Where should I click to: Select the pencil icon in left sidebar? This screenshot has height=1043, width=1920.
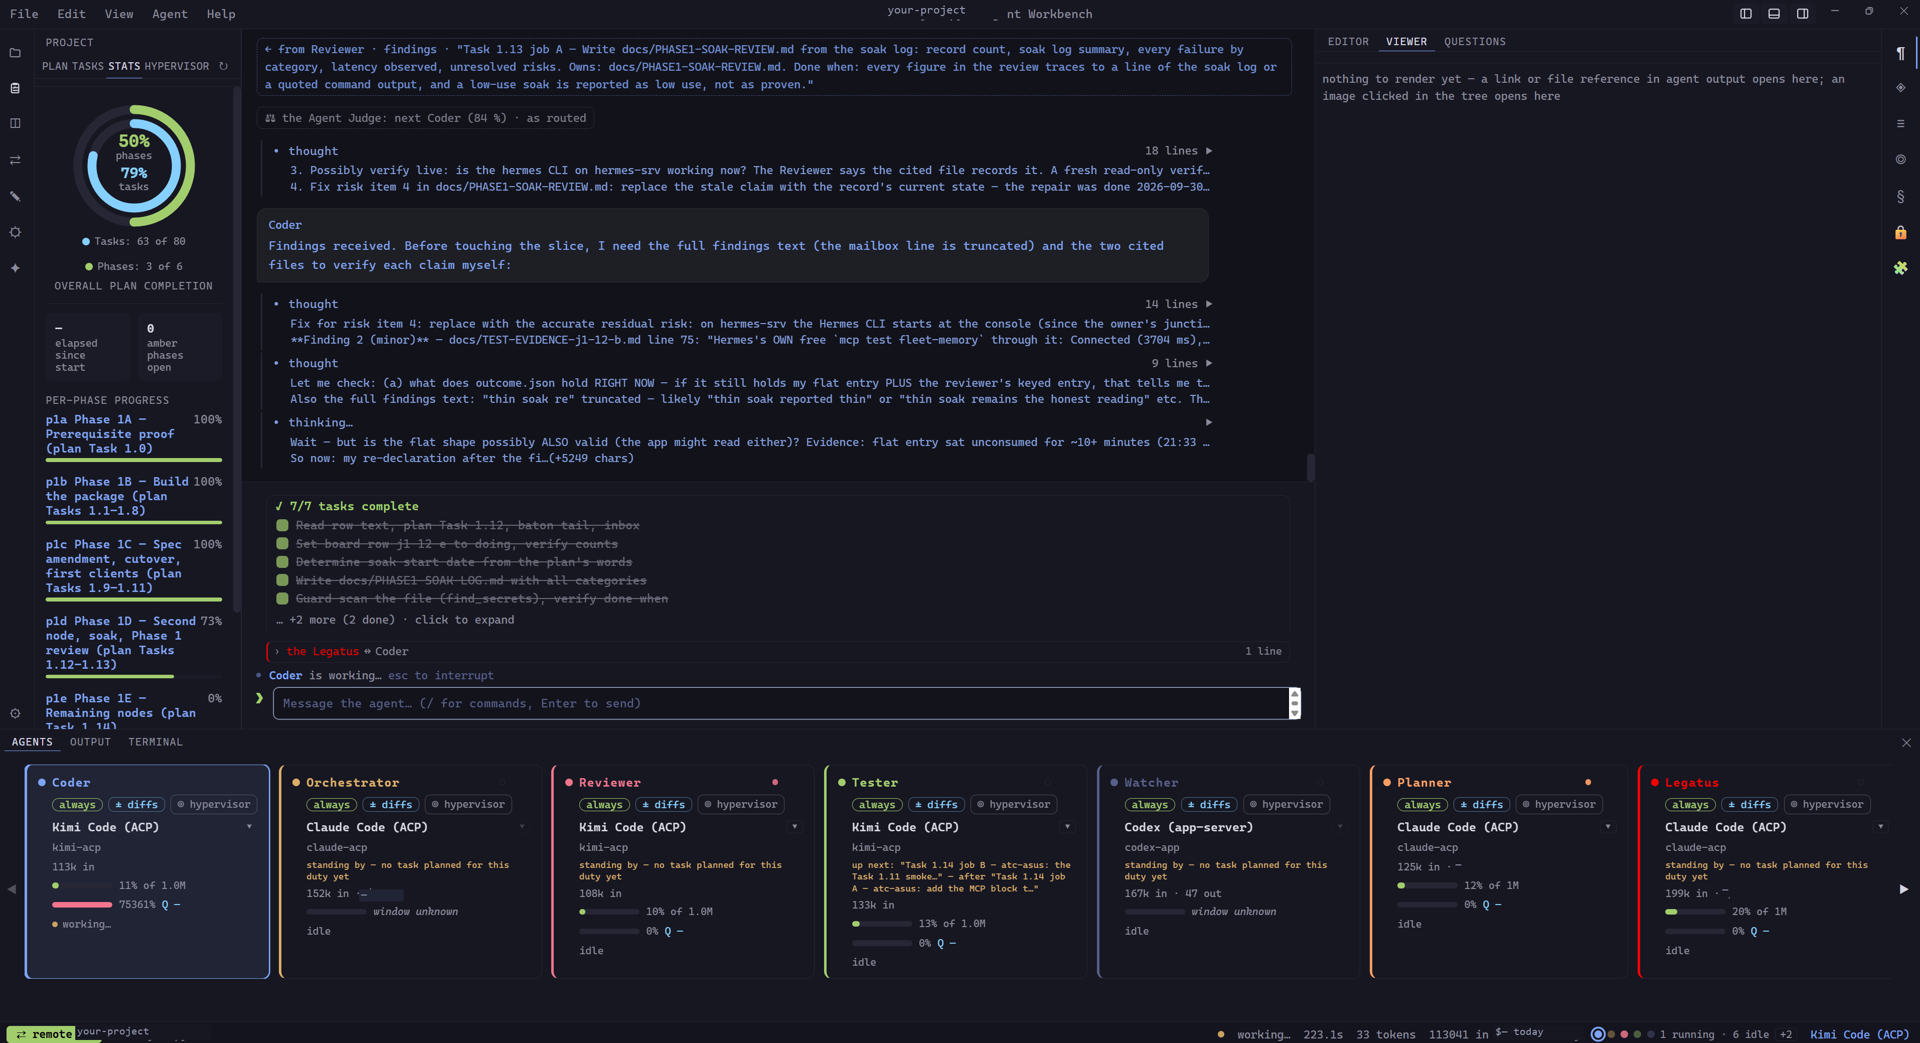point(15,196)
